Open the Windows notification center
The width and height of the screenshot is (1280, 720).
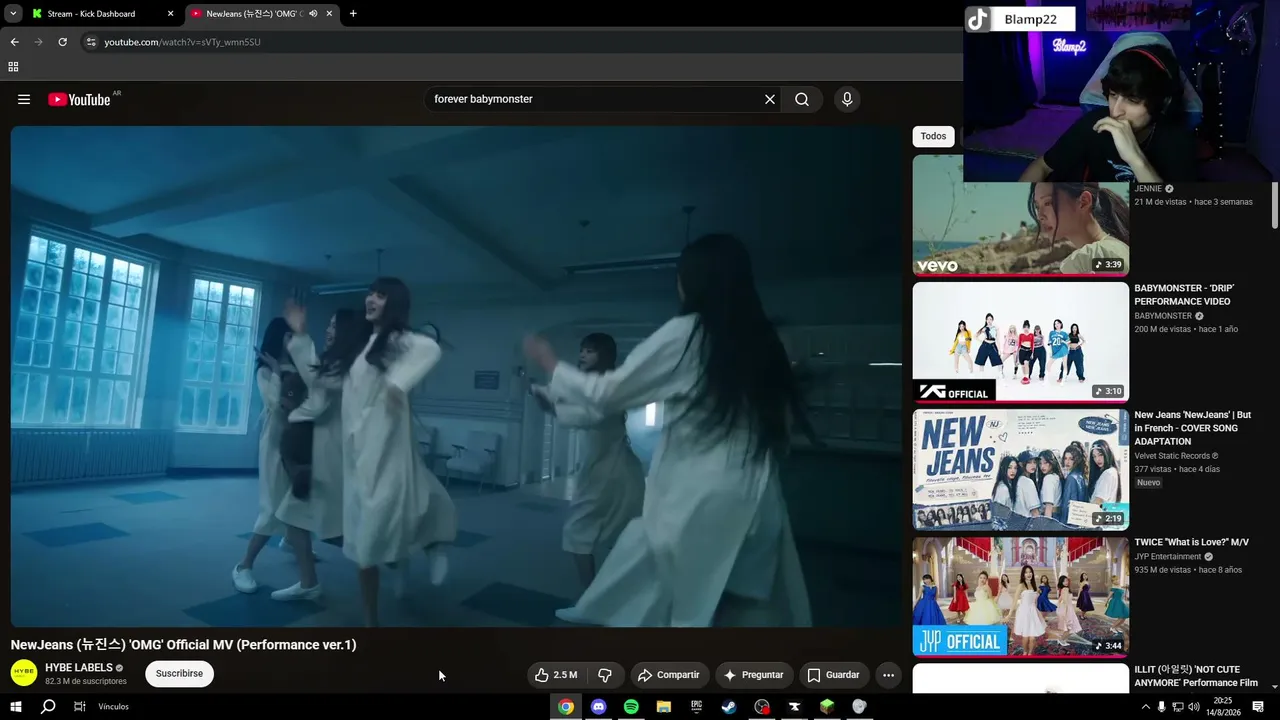coord(1258,707)
